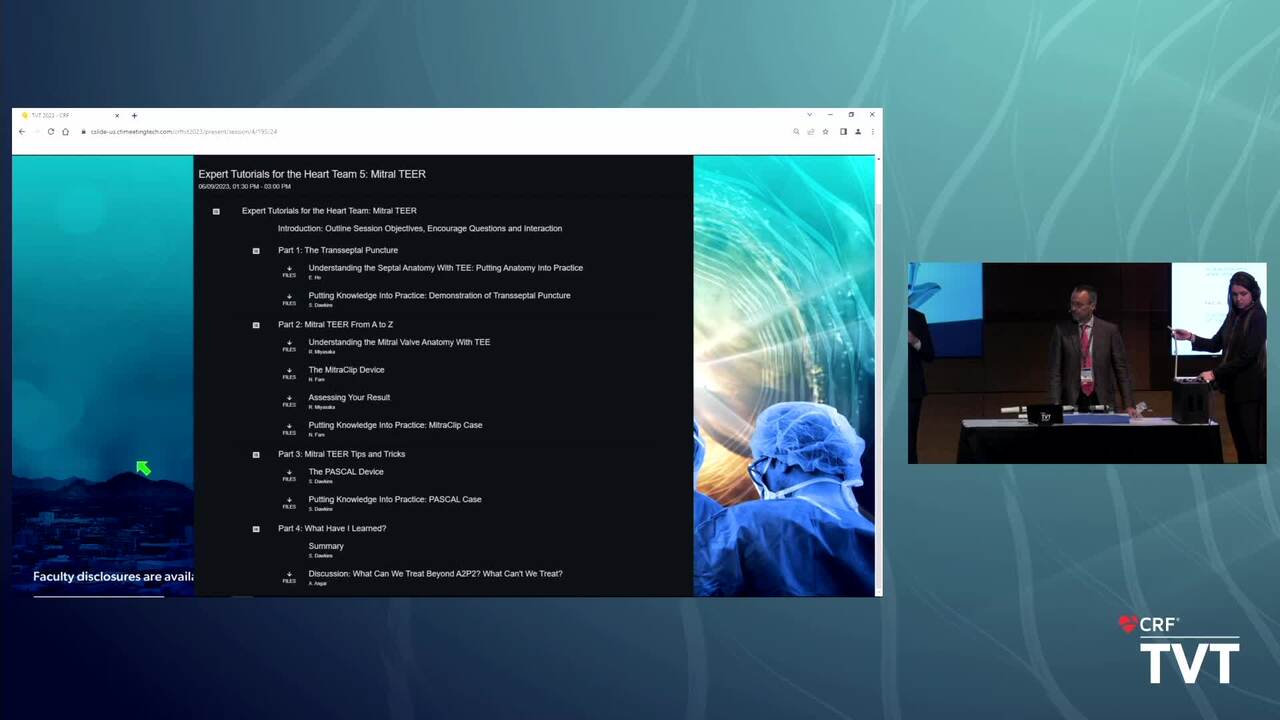1280x720 pixels.
Task: Download files for Understanding the Mitral Valve Anatomy
Action: point(289,346)
